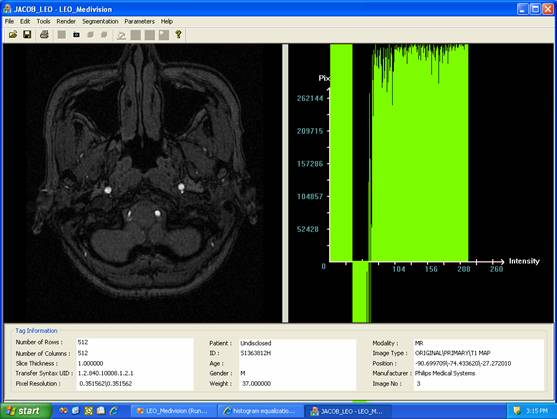Open the Help menu

[167, 21]
